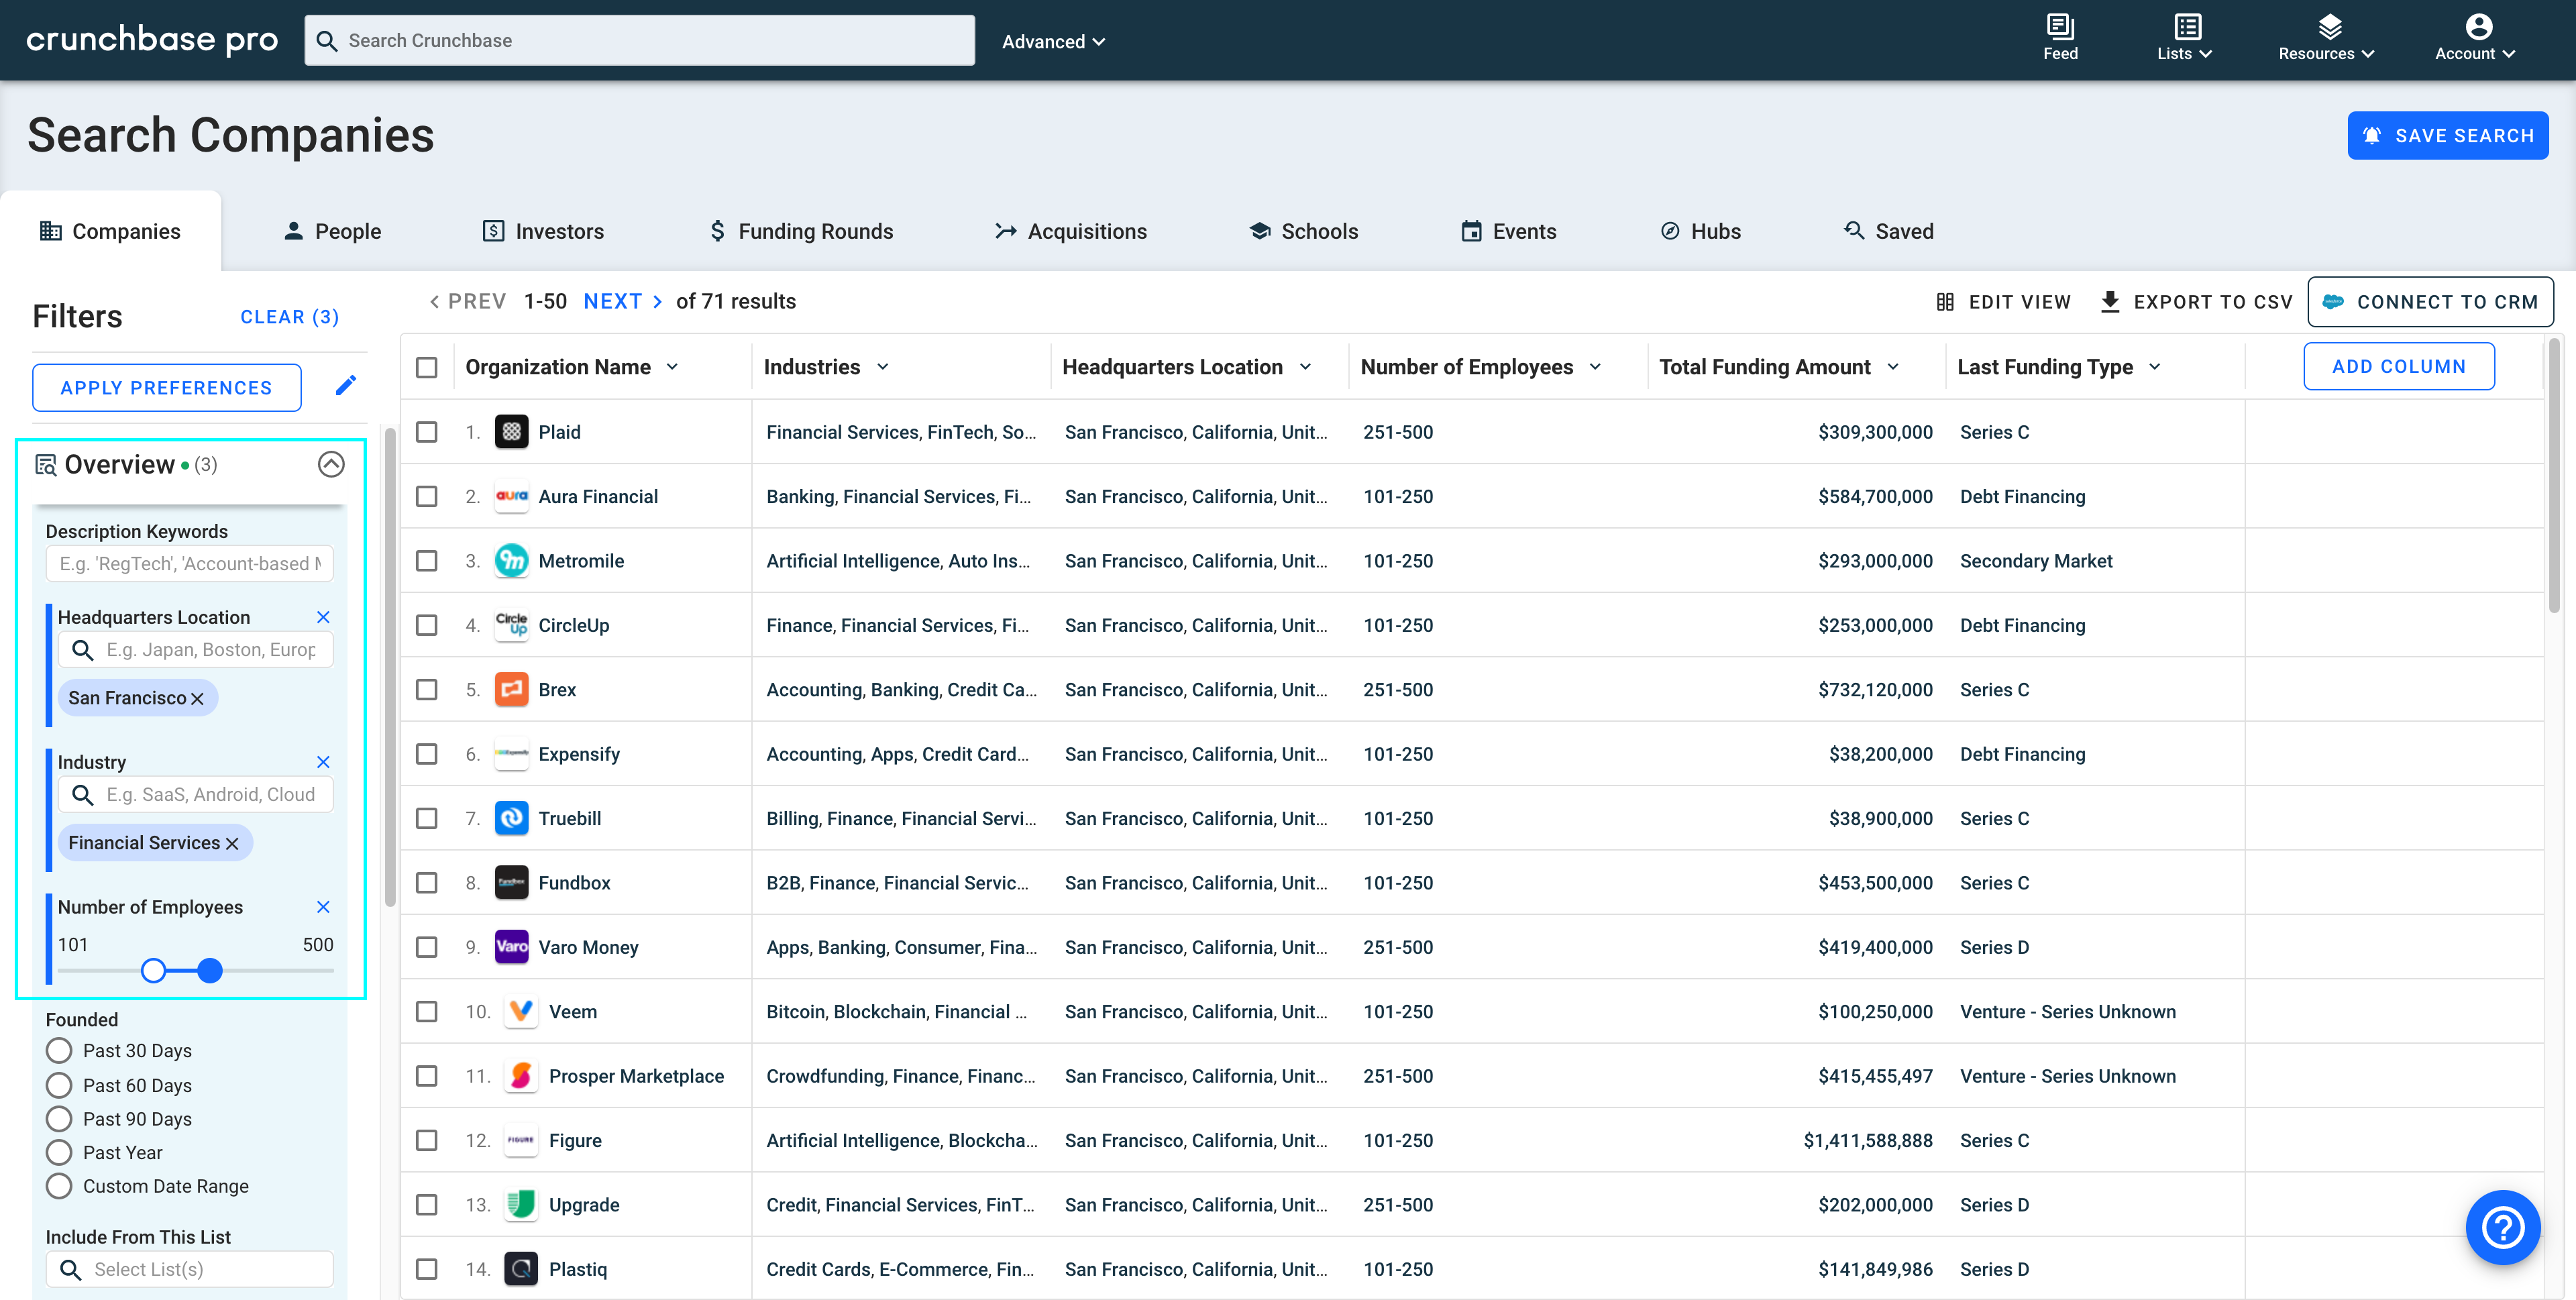This screenshot has height=1300, width=2576.
Task: Switch to the Funding Rounds tab
Action: (801, 231)
